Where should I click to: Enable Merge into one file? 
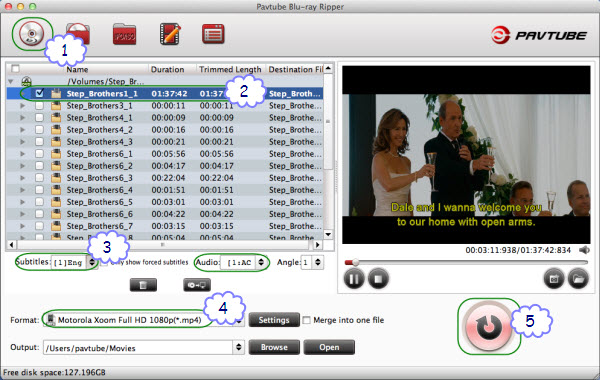coord(307,320)
